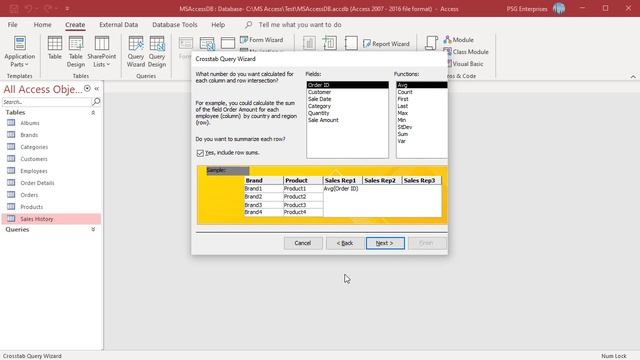The image size is (640, 360).
Task: Open the File tab
Action: tap(13, 24)
